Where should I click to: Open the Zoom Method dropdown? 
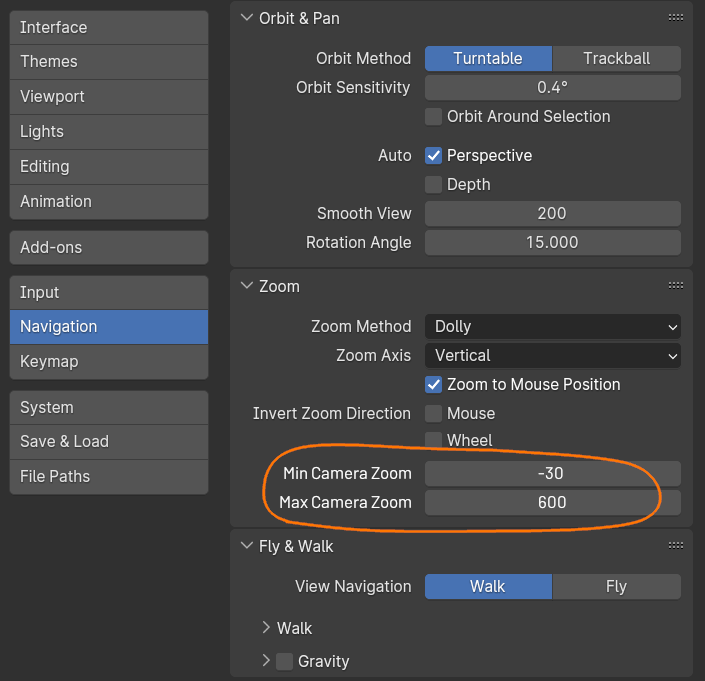tap(553, 326)
